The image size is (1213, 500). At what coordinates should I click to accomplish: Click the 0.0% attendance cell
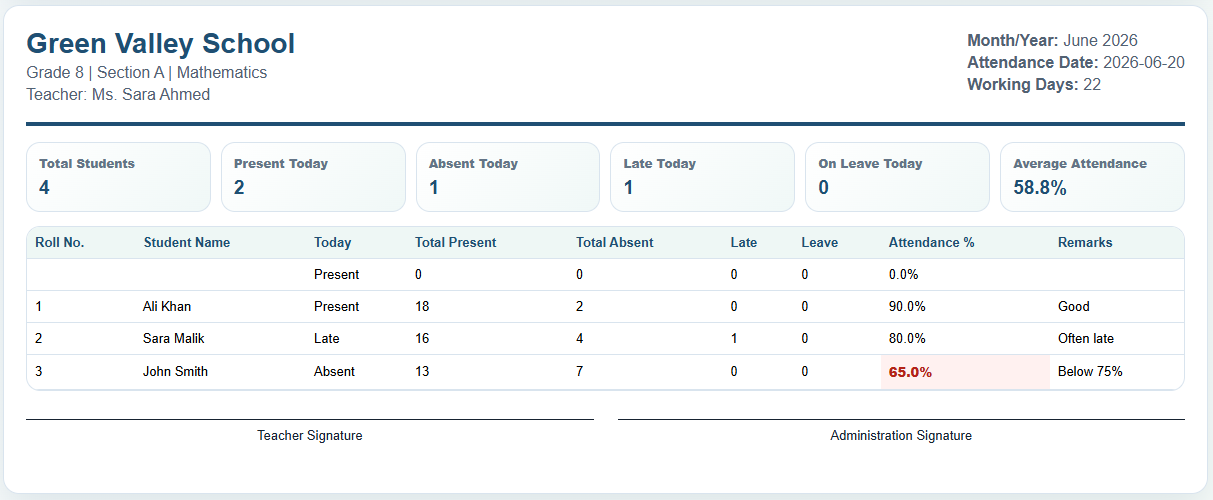965,274
